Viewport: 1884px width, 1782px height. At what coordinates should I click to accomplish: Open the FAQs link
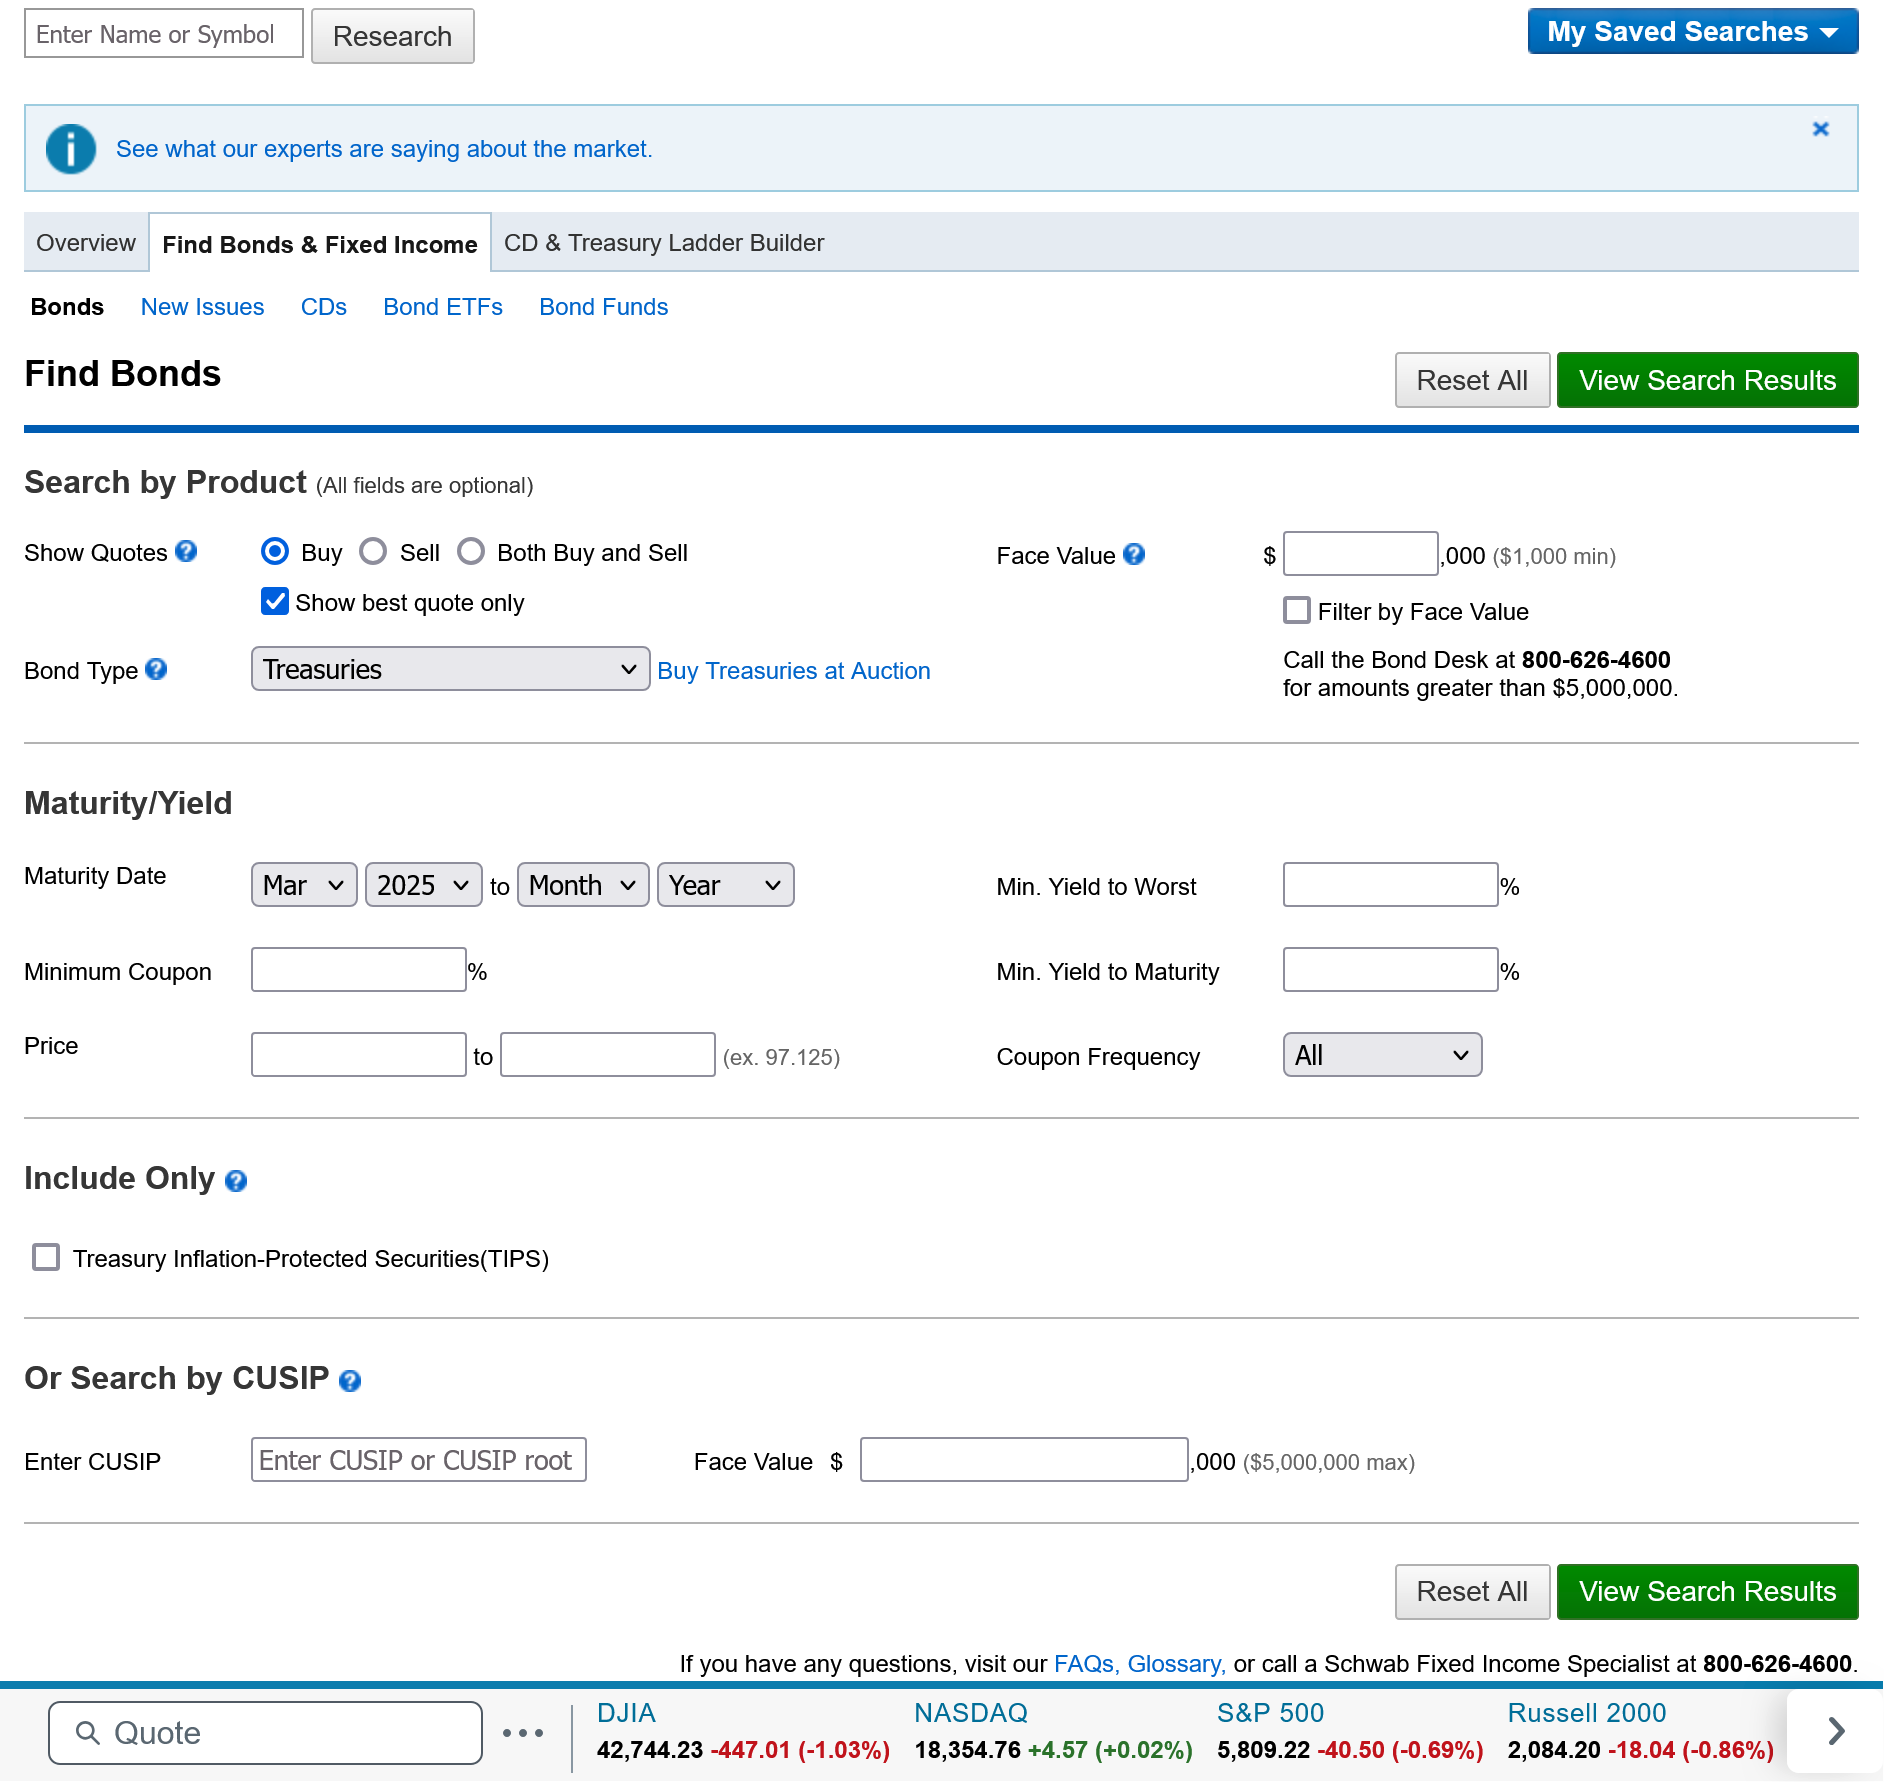(x=1086, y=1664)
